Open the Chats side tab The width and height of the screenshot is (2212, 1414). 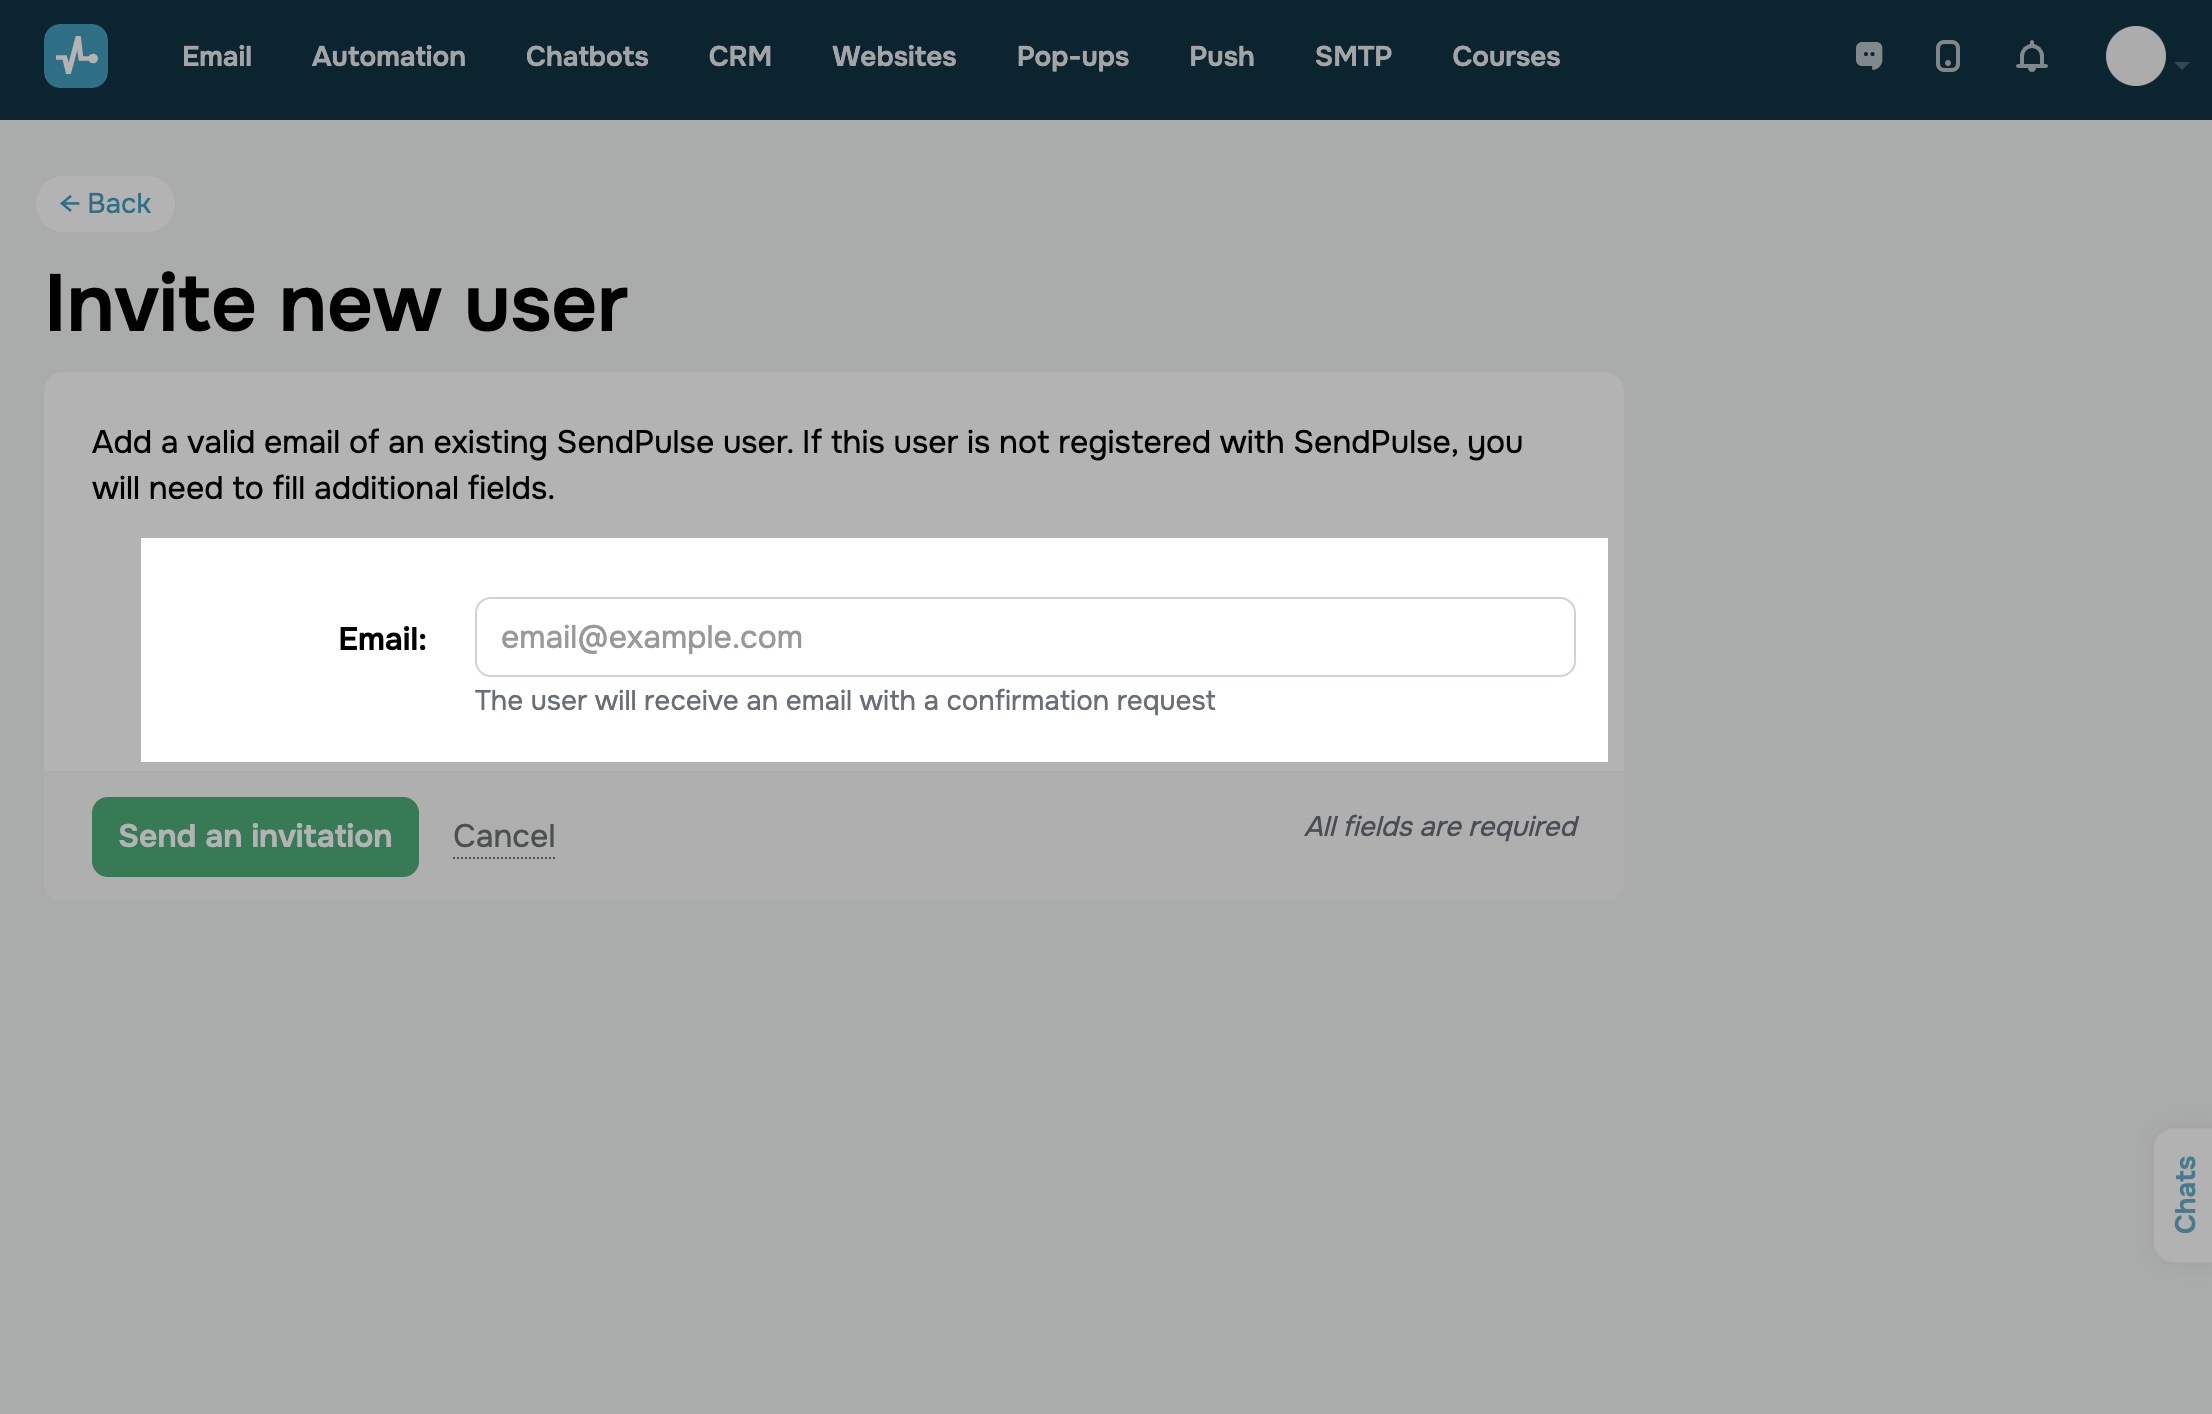point(2184,1195)
